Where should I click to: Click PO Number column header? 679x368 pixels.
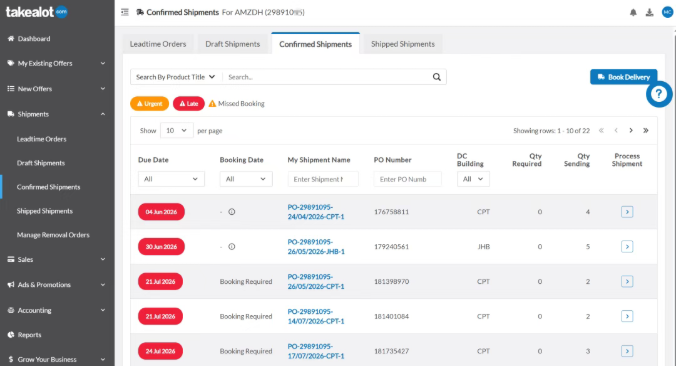tap(392, 160)
